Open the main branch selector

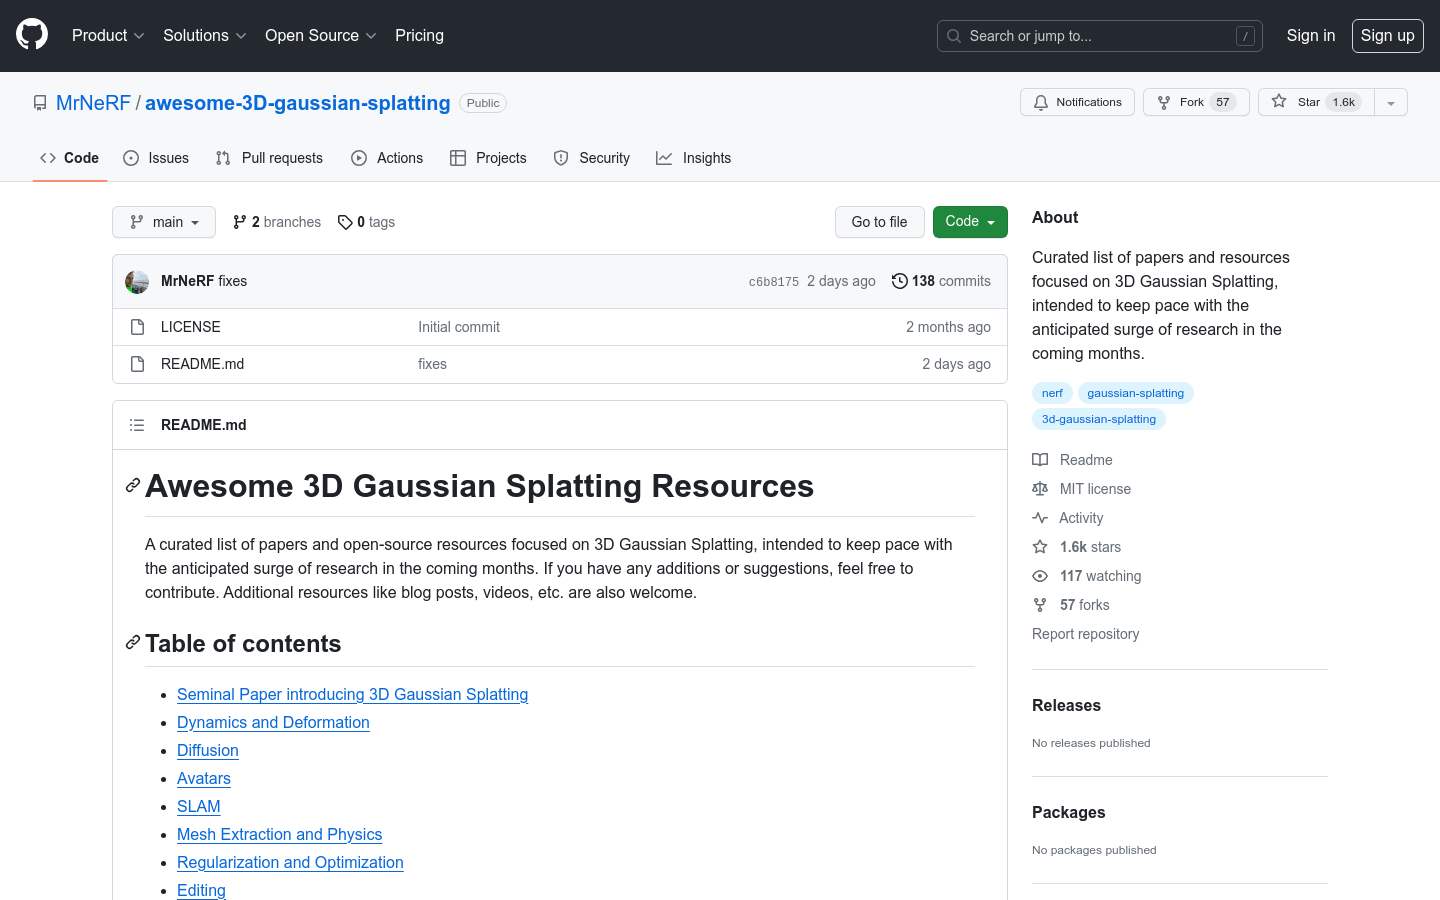[163, 221]
